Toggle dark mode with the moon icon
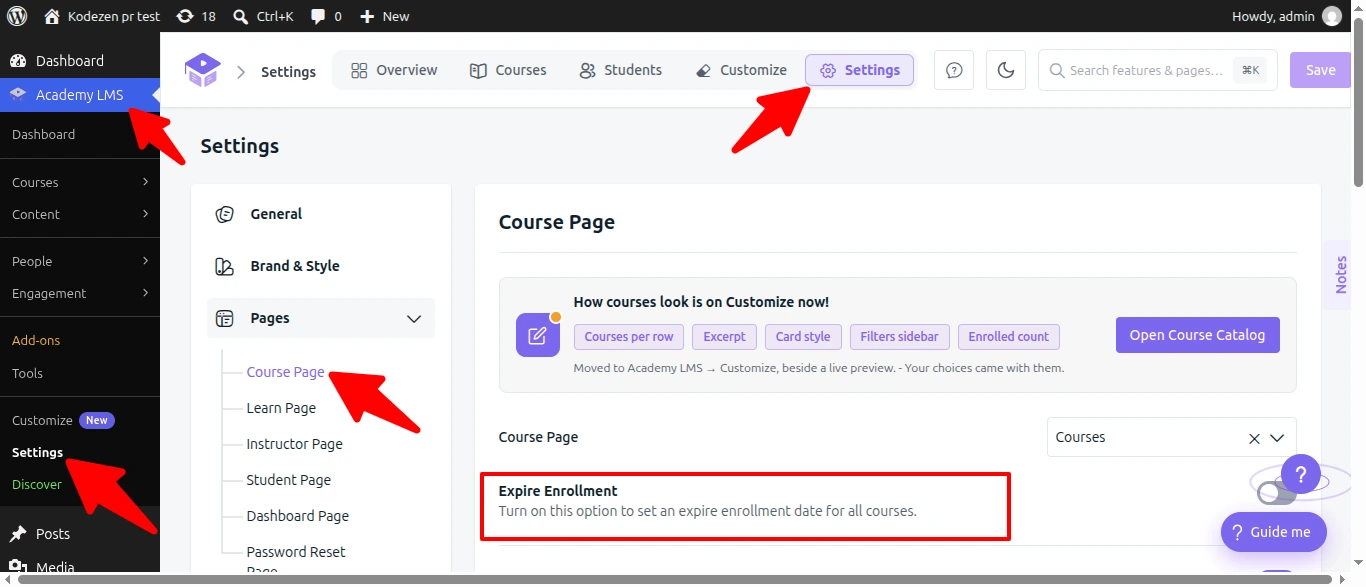1366x587 pixels. tap(1006, 70)
